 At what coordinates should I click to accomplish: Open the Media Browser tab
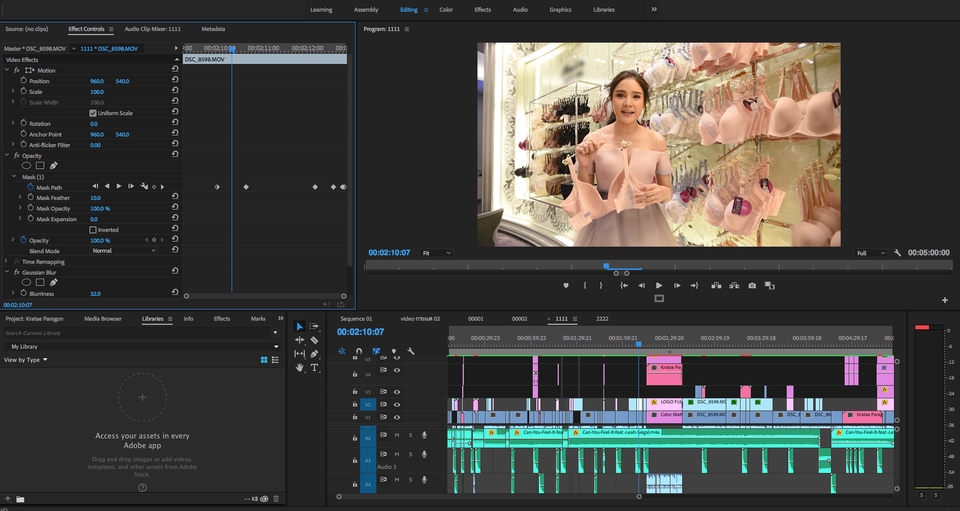(103, 318)
